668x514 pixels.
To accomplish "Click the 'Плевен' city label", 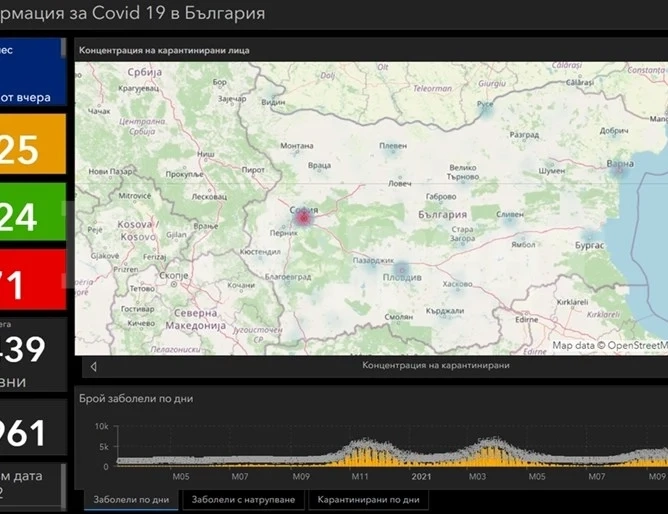I will click(393, 146).
